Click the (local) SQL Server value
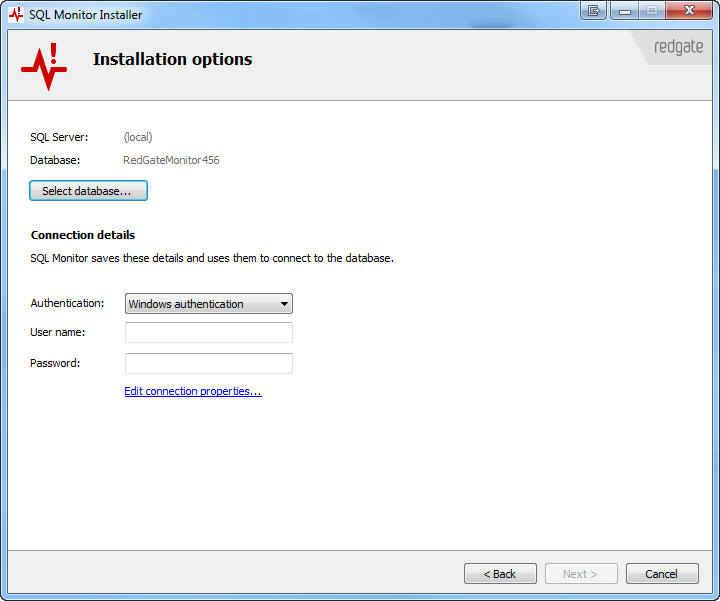The width and height of the screenshot is (720, 601). pos(138,137)
